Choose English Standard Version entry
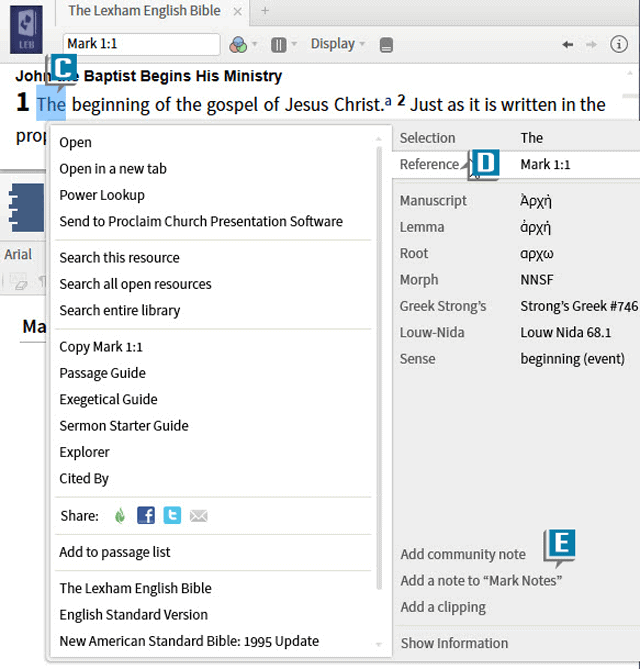This screenshot has width=640, height=669. click(x=134, y=615)
